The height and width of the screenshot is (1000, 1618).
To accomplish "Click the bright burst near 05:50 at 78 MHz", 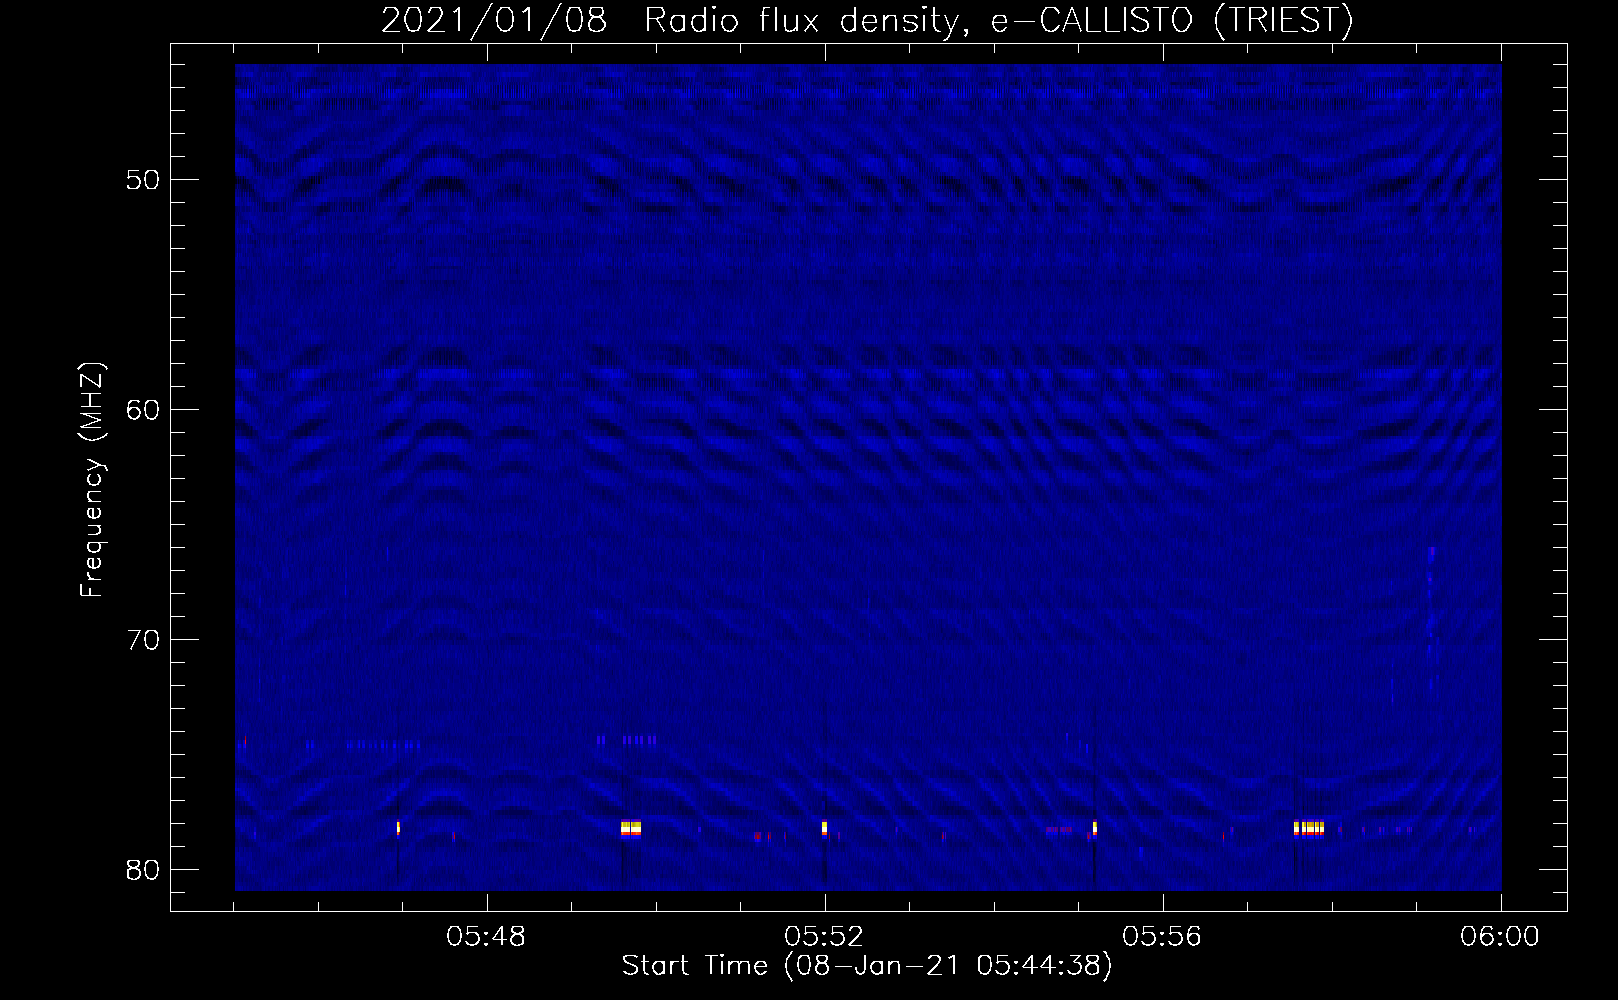I will [631, 828].
